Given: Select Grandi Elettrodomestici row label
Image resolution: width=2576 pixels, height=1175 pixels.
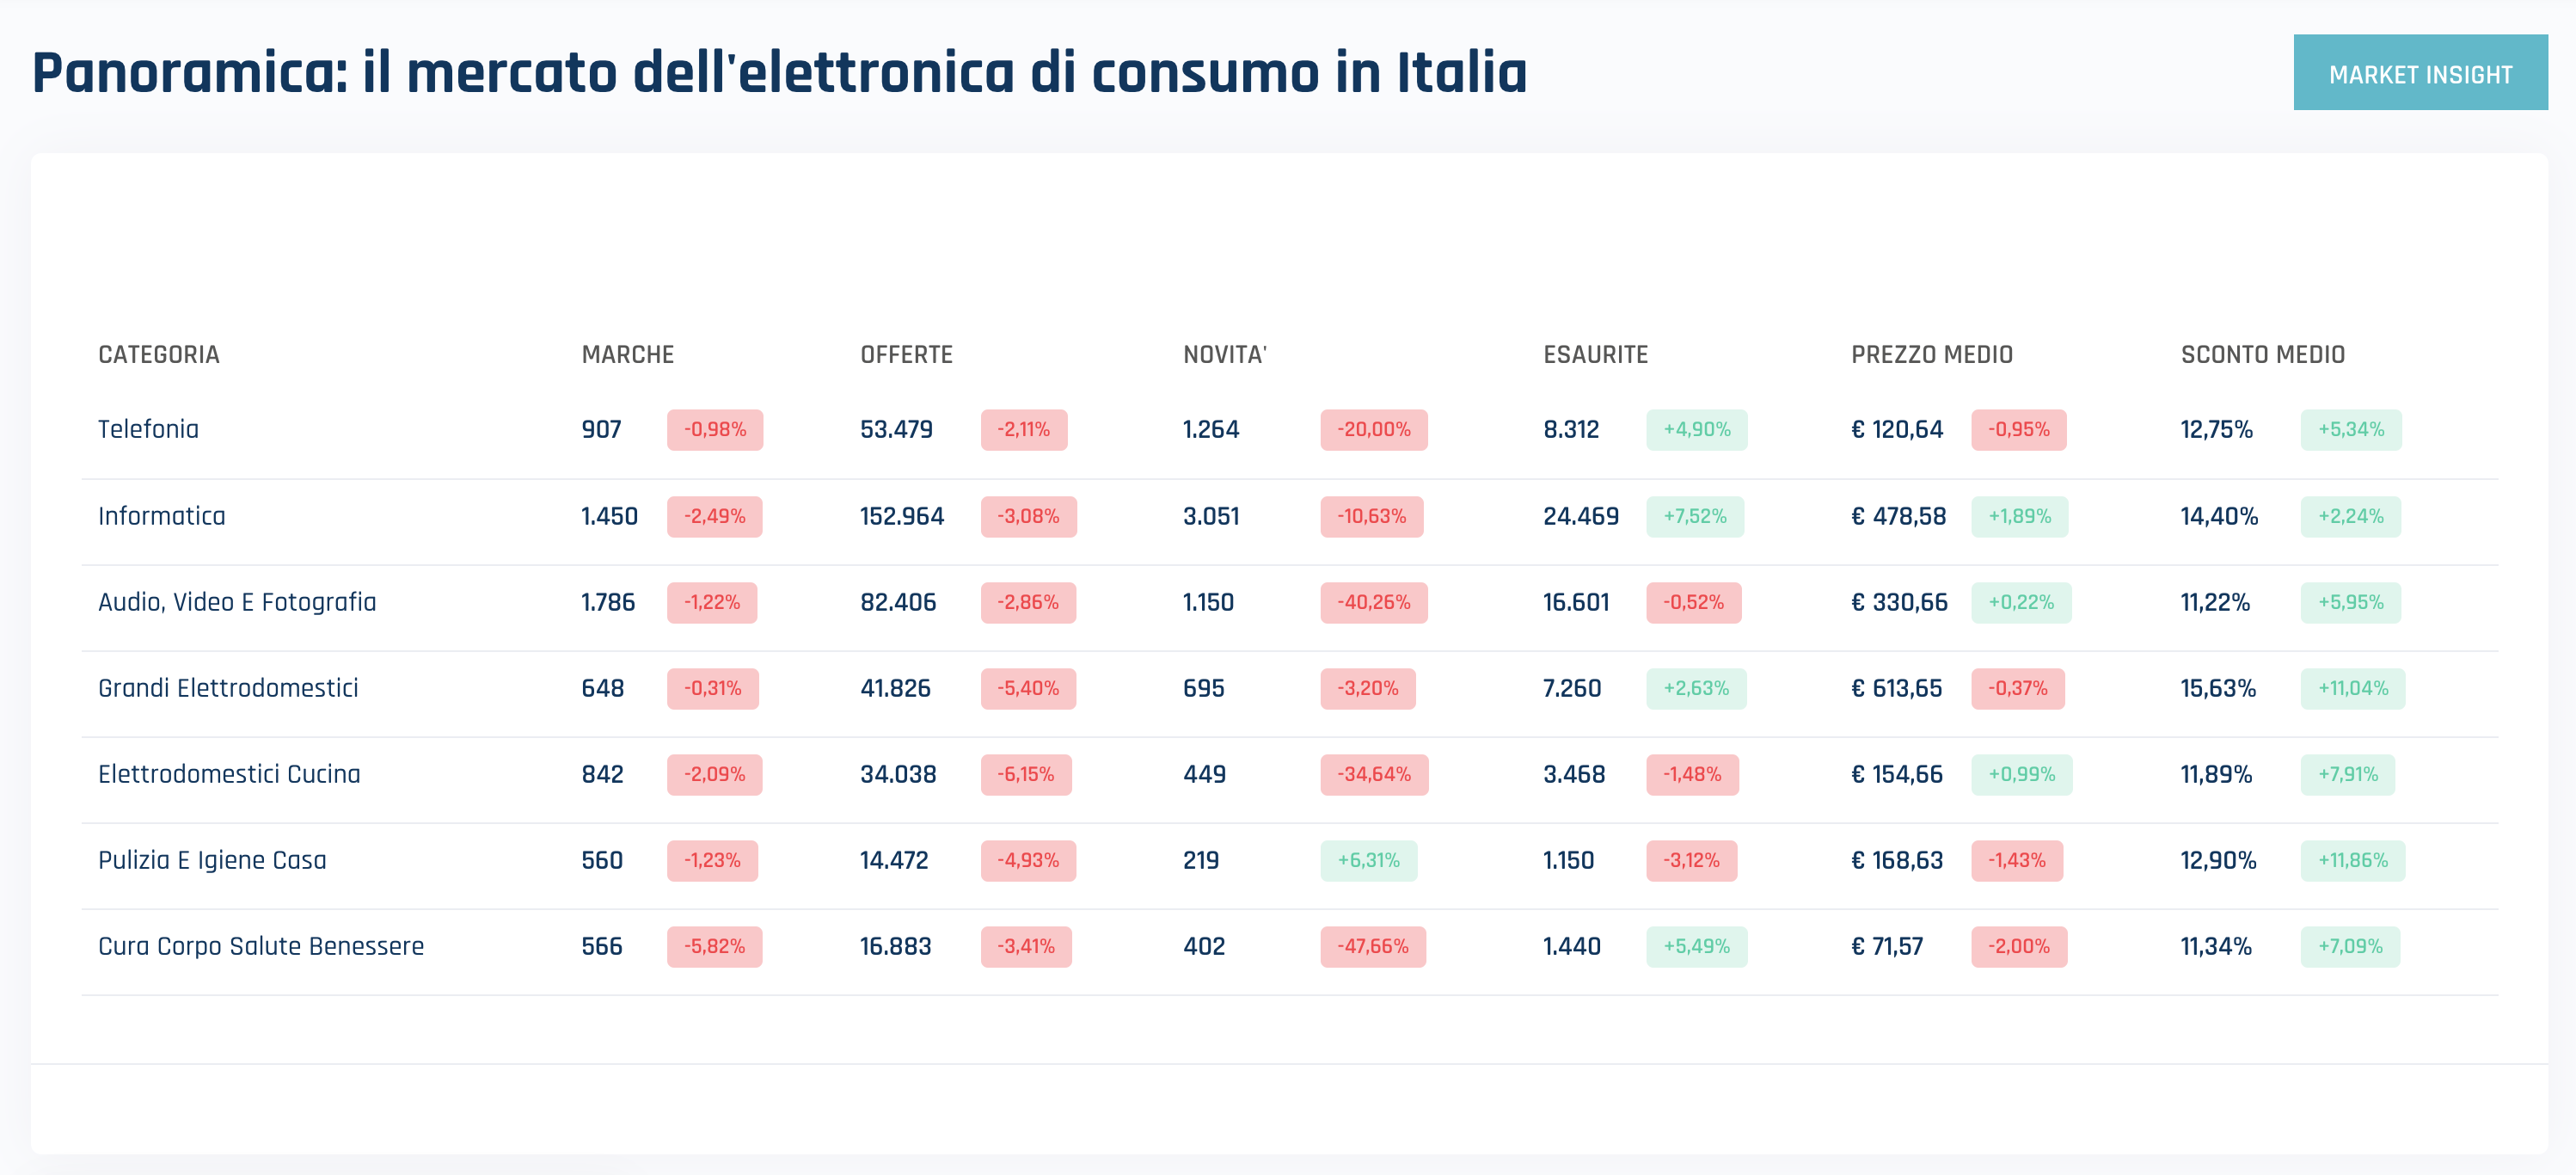Looking at the screenshot, I should point(228,688).
